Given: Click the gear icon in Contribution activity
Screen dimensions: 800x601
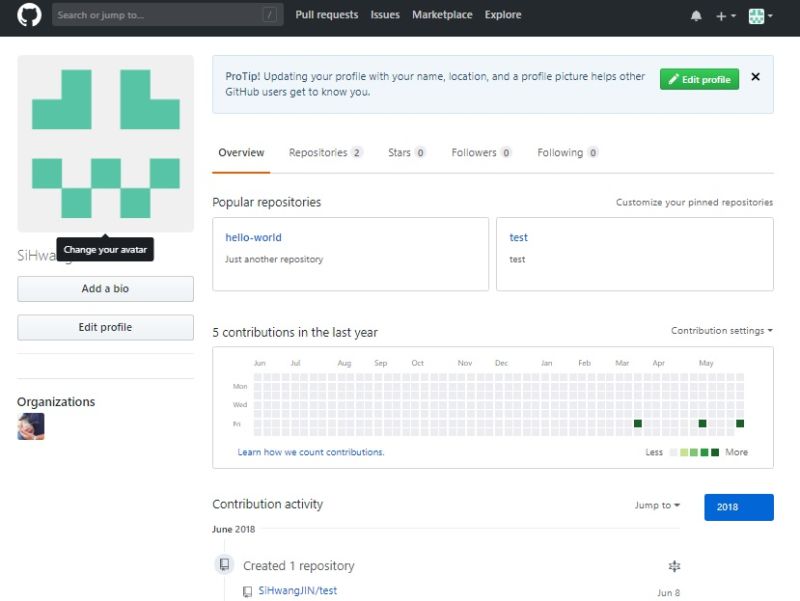Looking at the screenshot, I should coord(675,566).
